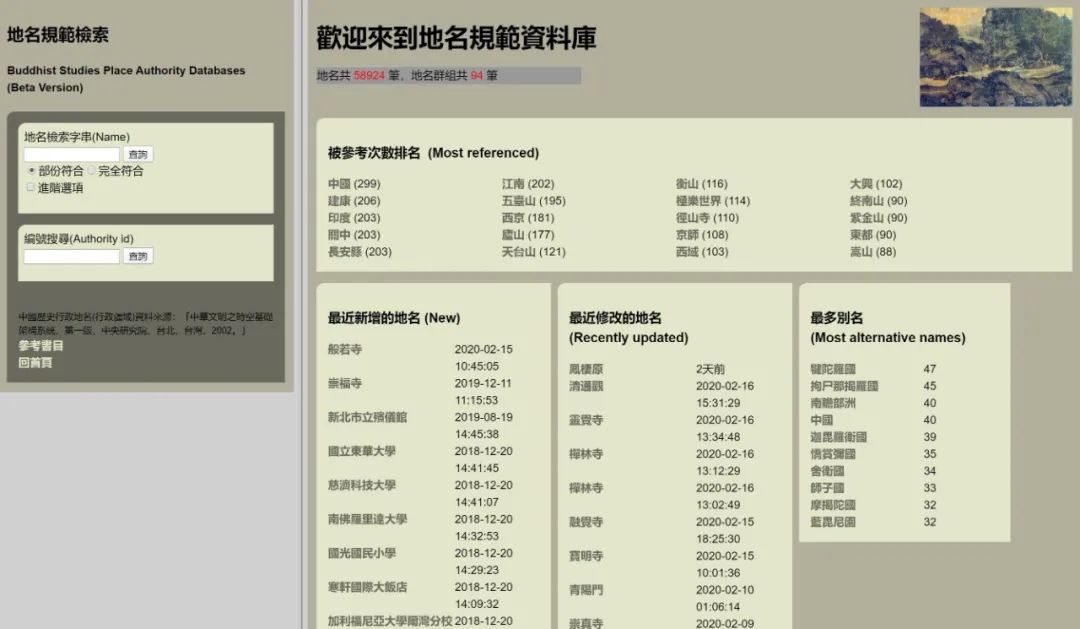
Task: Open 融覺寺 recently updated entry
Action: tap(586, 522)
